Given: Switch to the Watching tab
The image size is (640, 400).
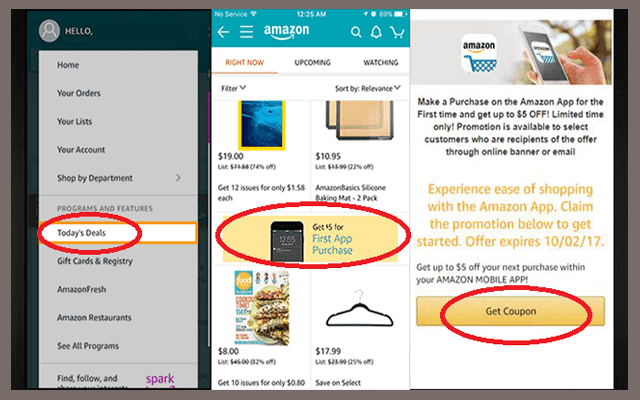Looking at the screenshot, I should (x=381, y=62).
